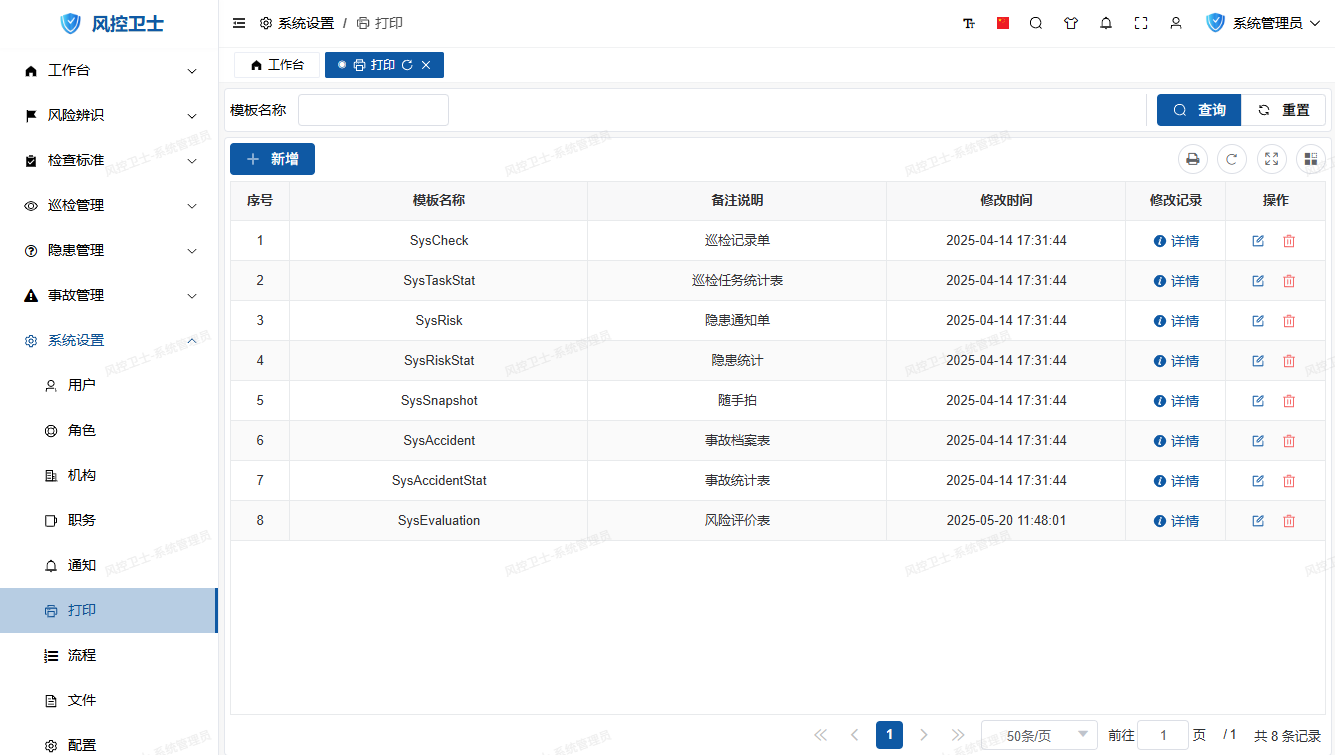The width and height of the screenshot is (1335, 755).
Task: Click the print icon in table toolbar
Action: point(1192,159)
